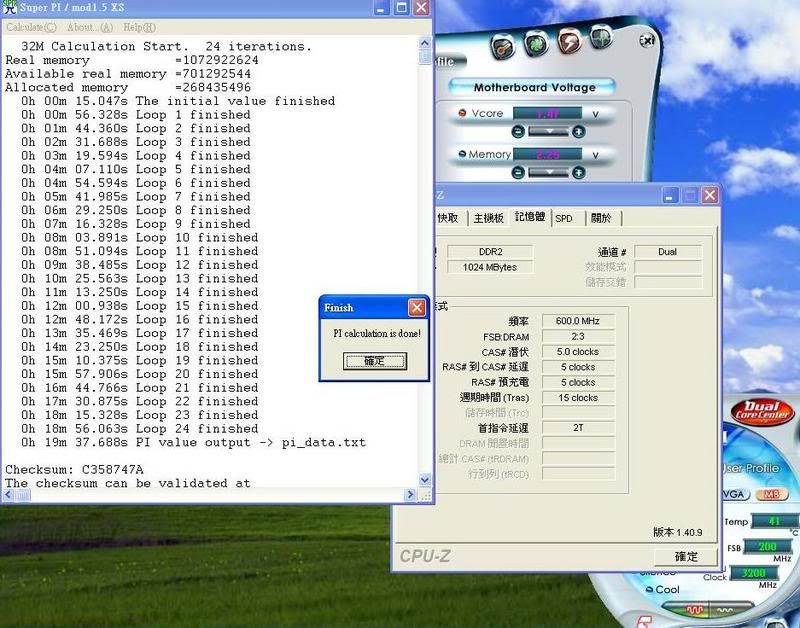Select the lightning bolt voltage icon

(x=569, y=41)
